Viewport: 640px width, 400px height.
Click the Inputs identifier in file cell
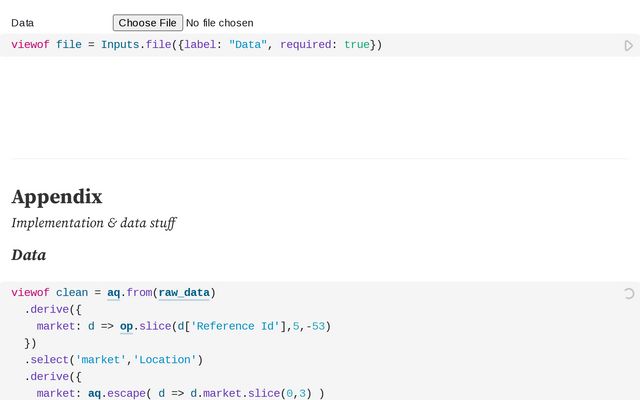120,45
